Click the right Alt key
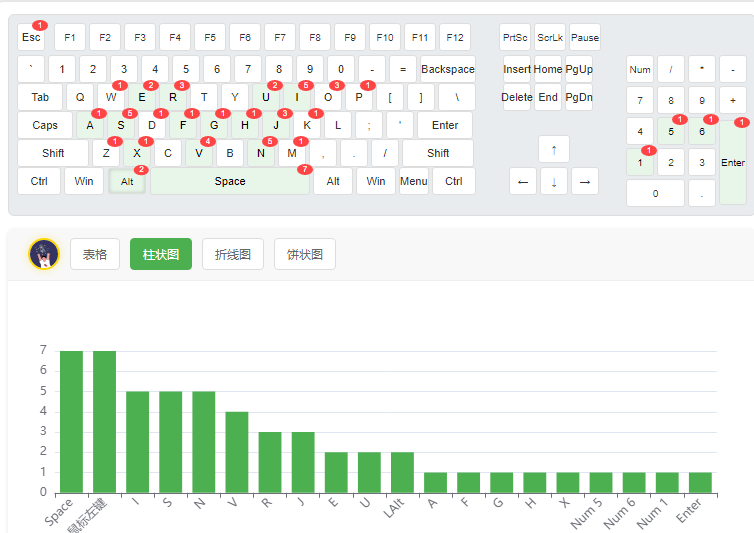754x533 pixels. [333, 181]
